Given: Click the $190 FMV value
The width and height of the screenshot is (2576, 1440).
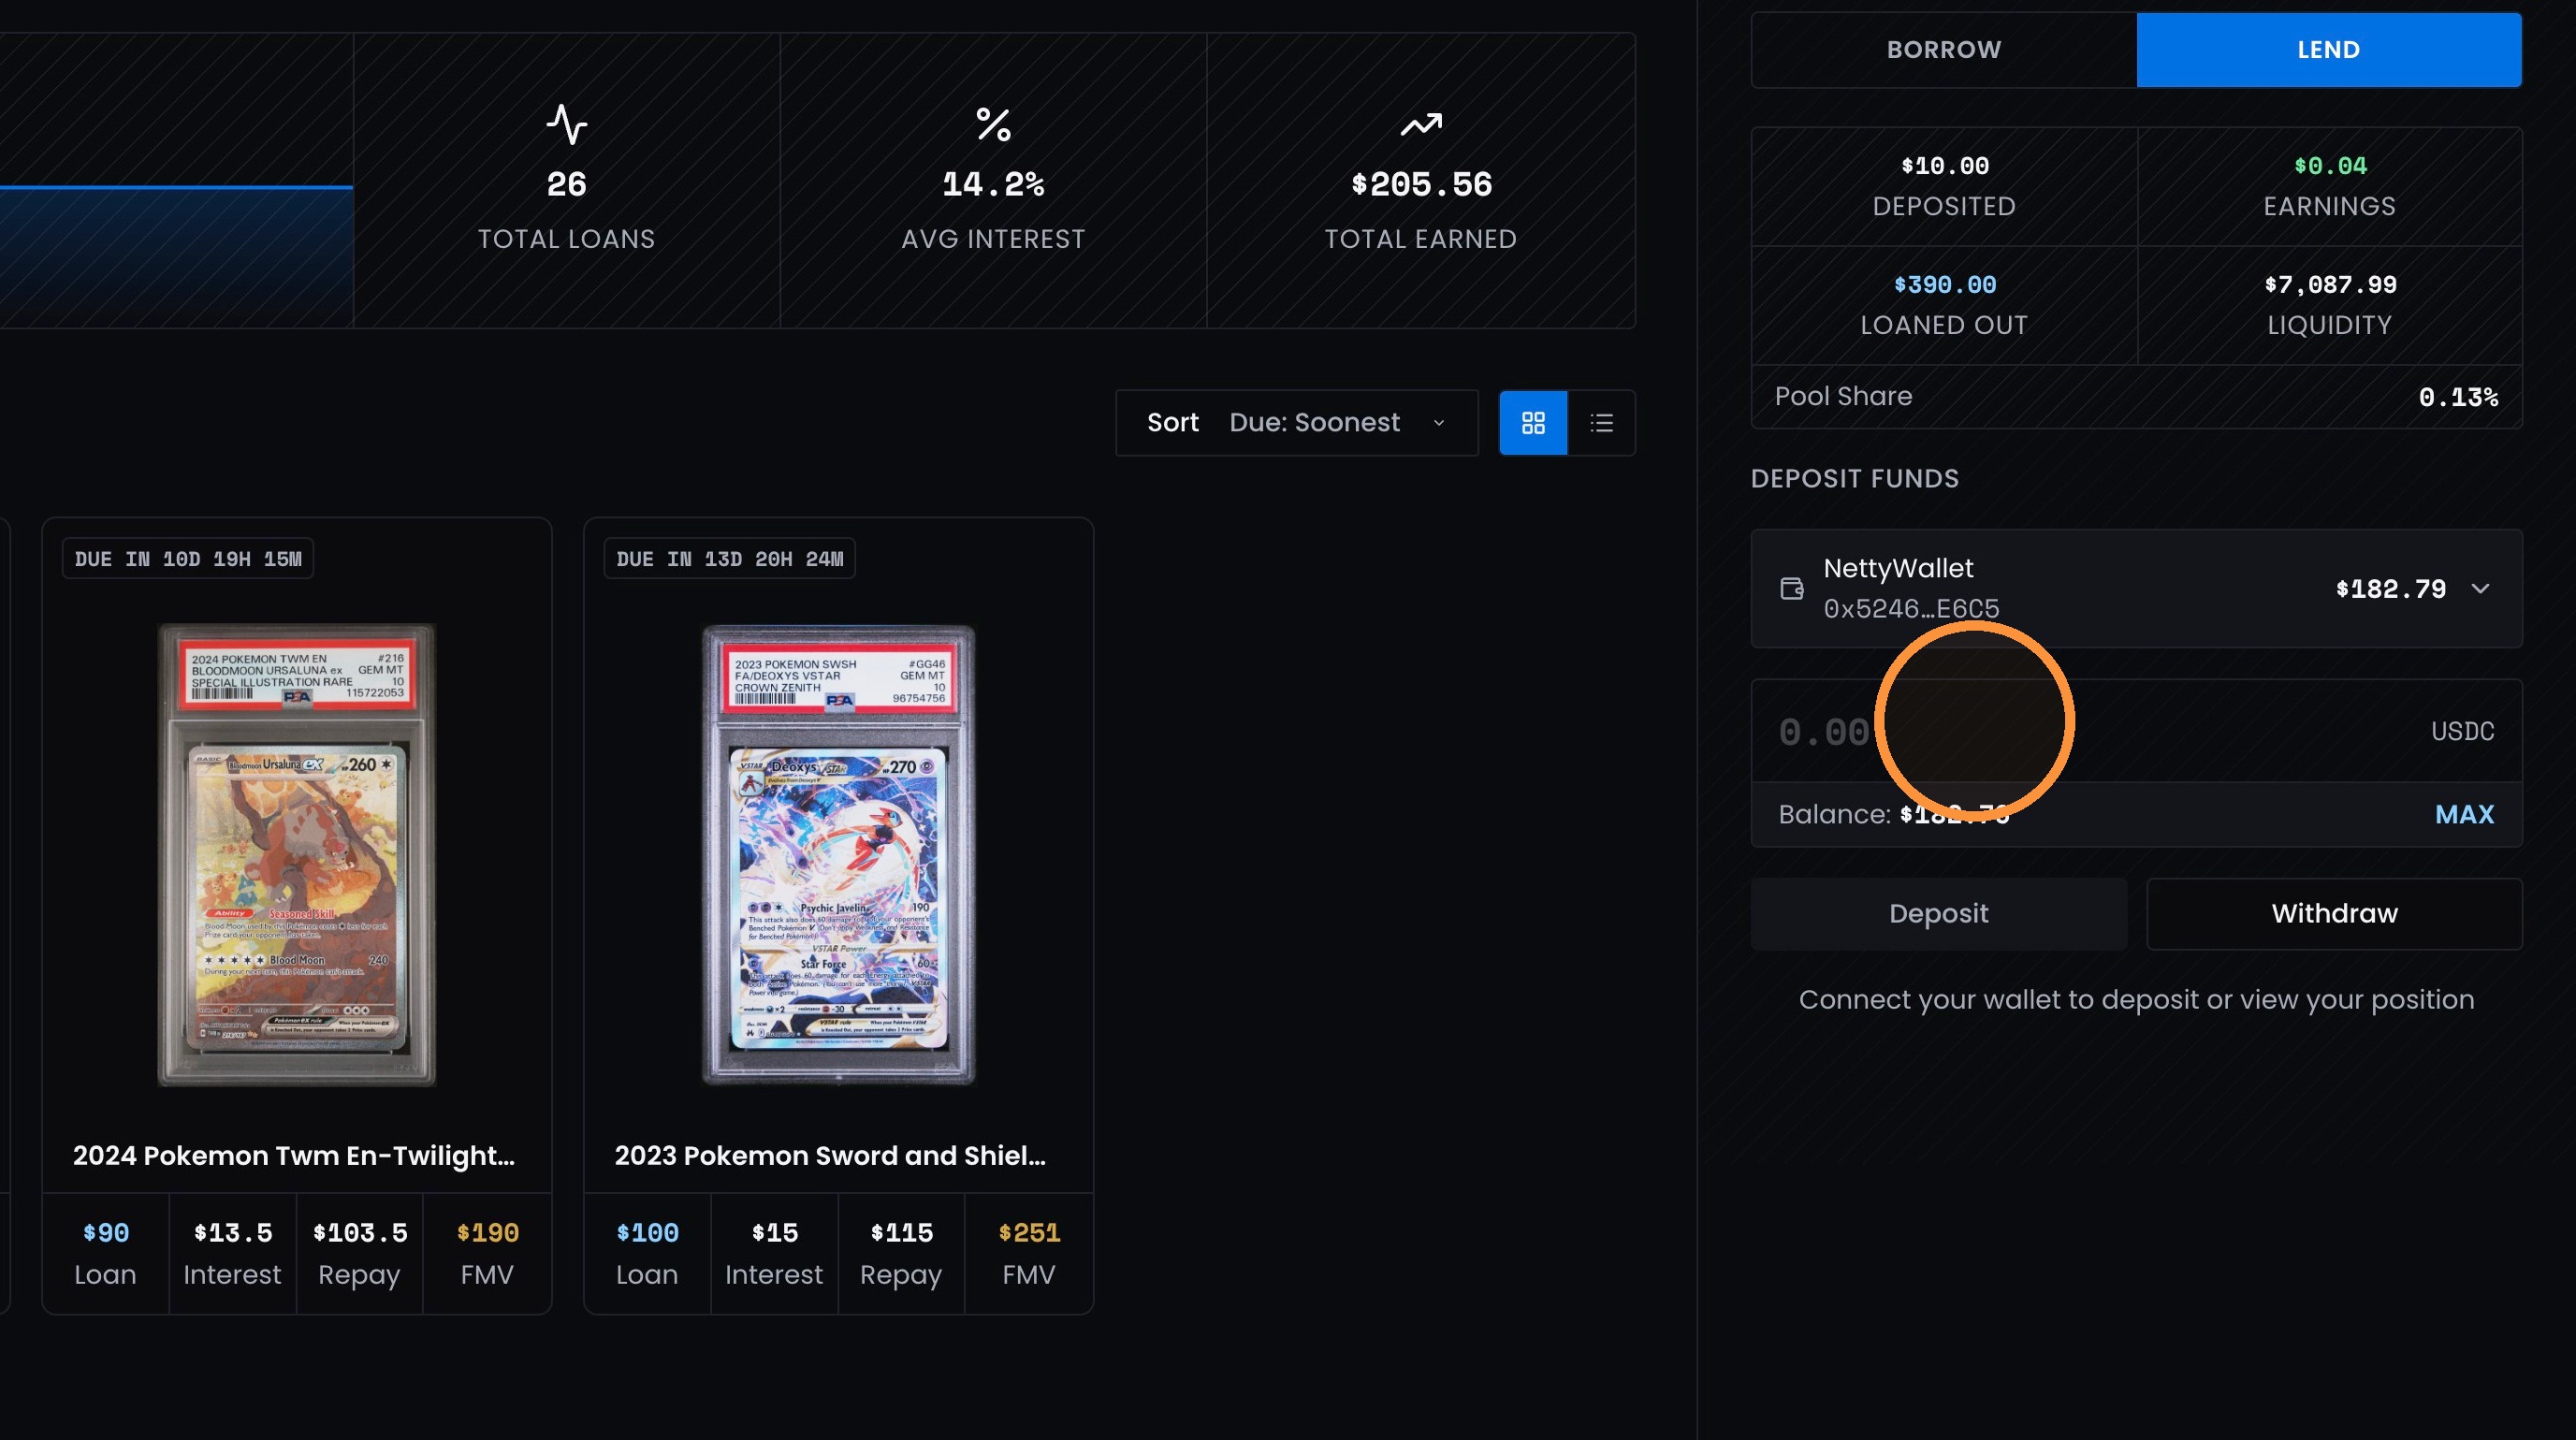Looking at the screenshot, I should tap(488, 1233).
